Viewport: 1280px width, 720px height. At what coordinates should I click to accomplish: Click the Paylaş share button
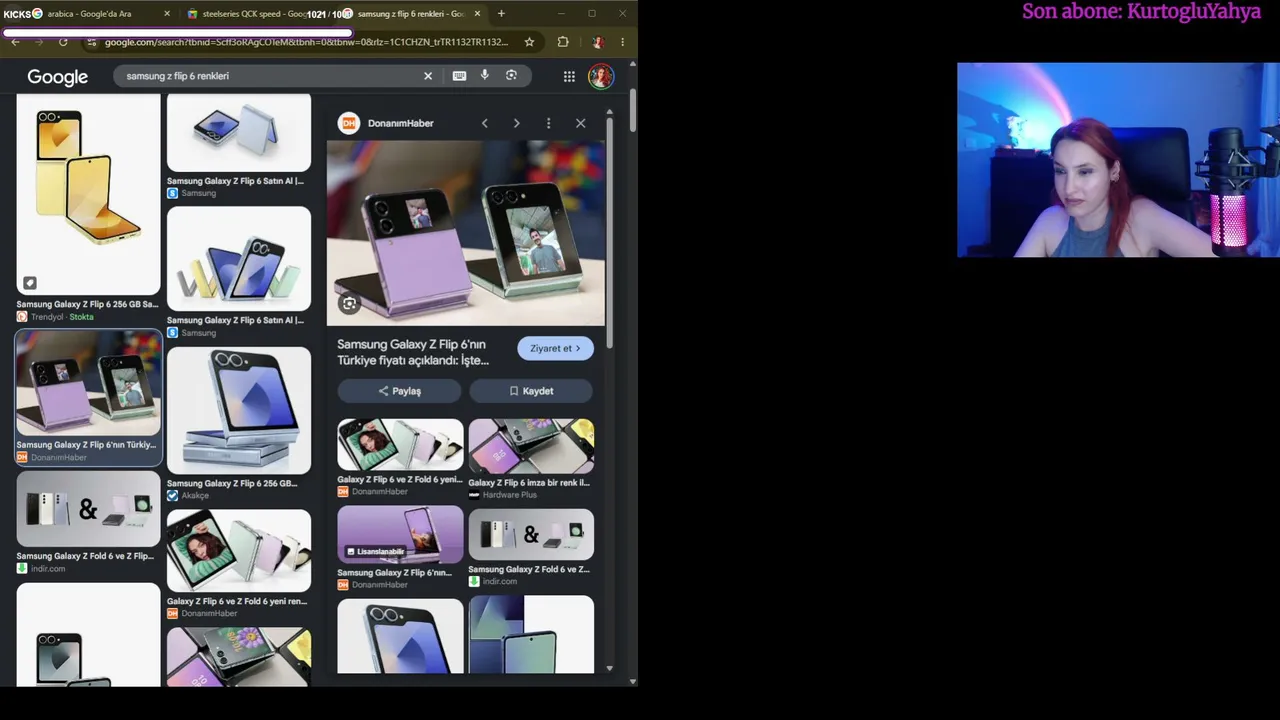click(x=399, y=391)
